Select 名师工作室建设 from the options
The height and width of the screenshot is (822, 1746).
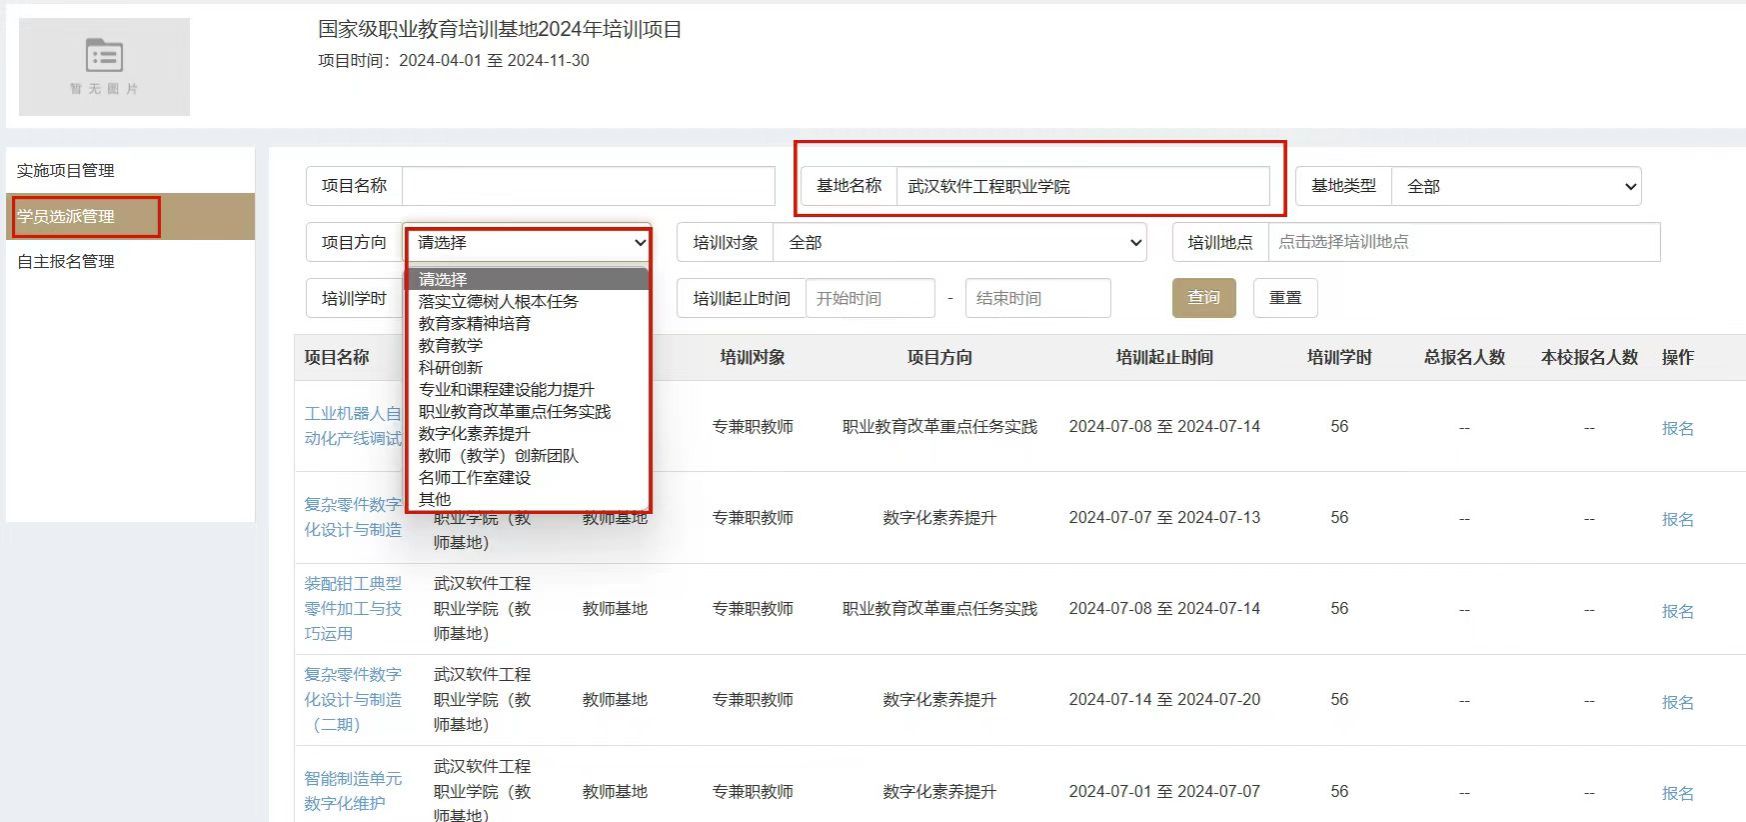pyautogui.click(x=475, y=478)
